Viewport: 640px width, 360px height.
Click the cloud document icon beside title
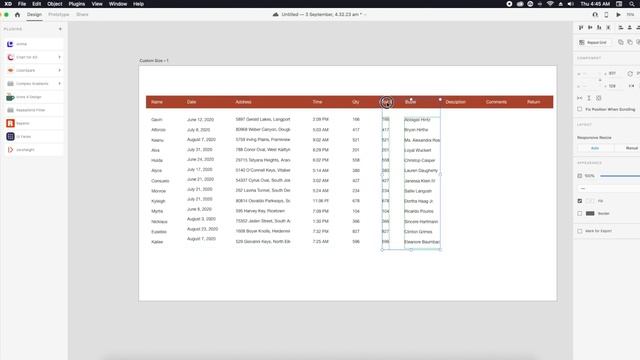point(276,14)
